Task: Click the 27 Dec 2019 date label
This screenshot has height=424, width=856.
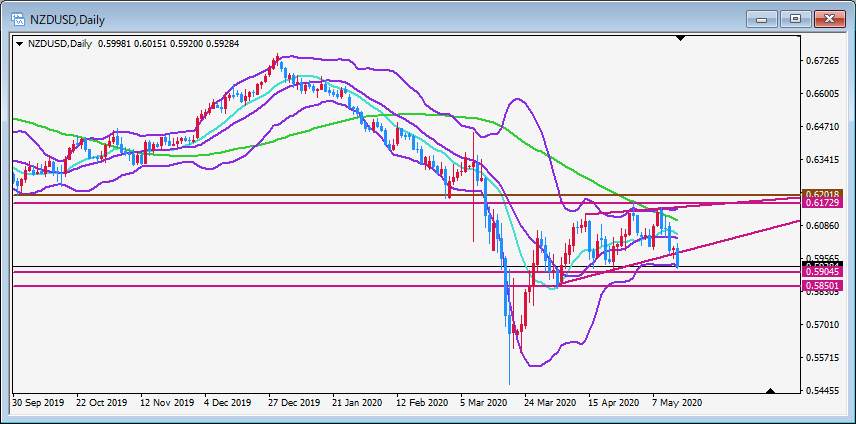Action: (295, 403)
